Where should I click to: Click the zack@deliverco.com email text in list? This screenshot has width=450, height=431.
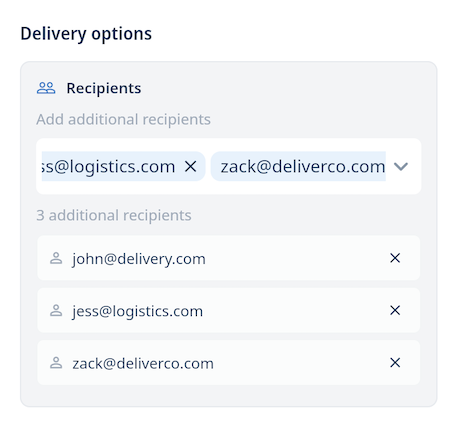143,363
